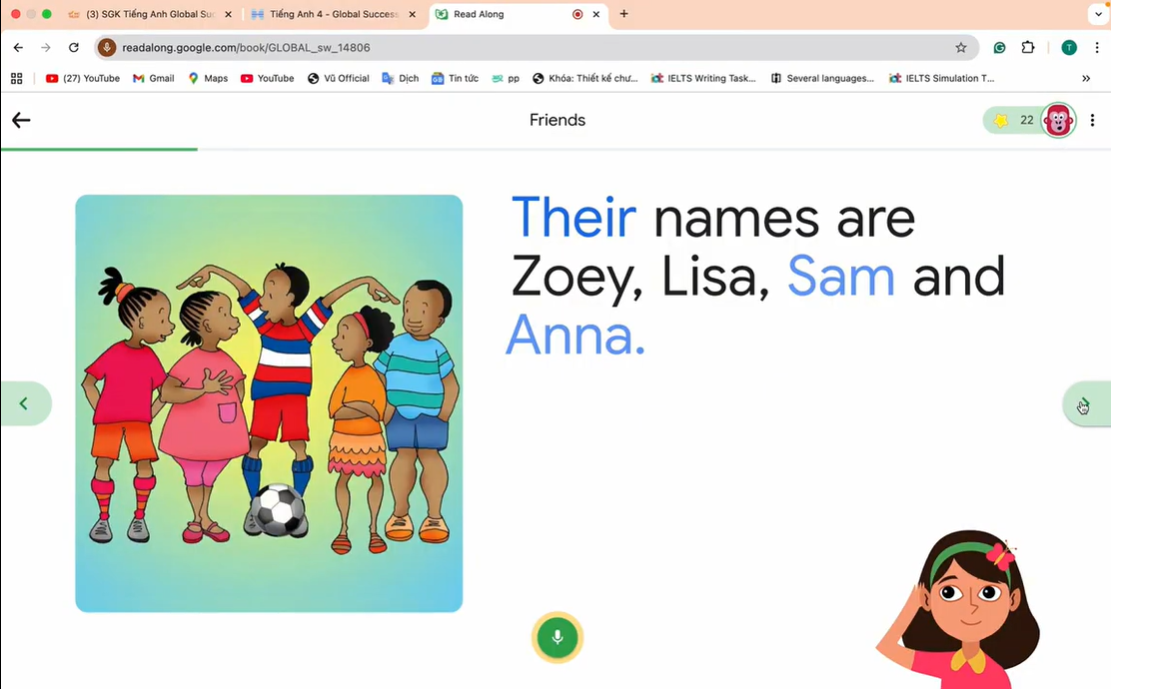Image resolution: width=1152 pixels, height=689 pixels.
Task: Reload the Read Along page
Action: 73,48
